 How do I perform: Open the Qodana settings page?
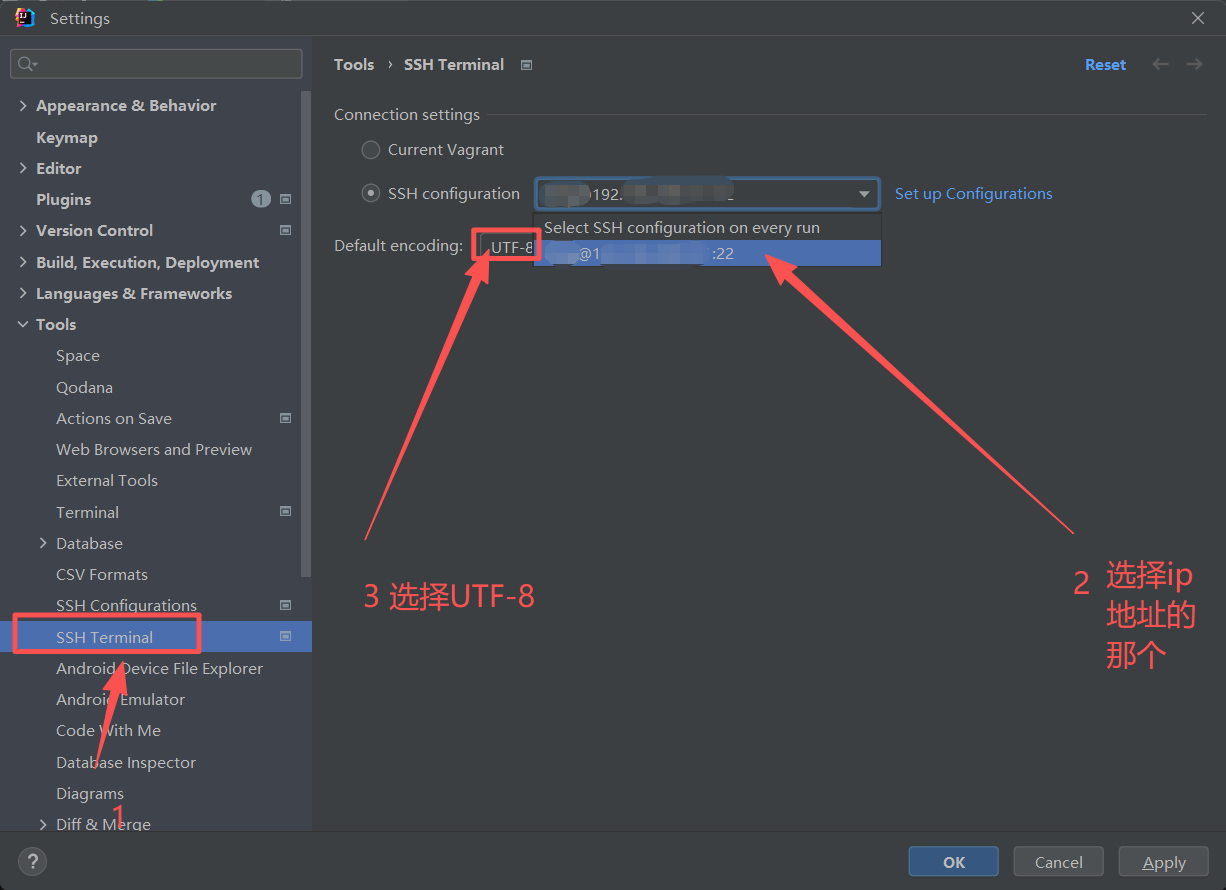[x=85, y=387]
